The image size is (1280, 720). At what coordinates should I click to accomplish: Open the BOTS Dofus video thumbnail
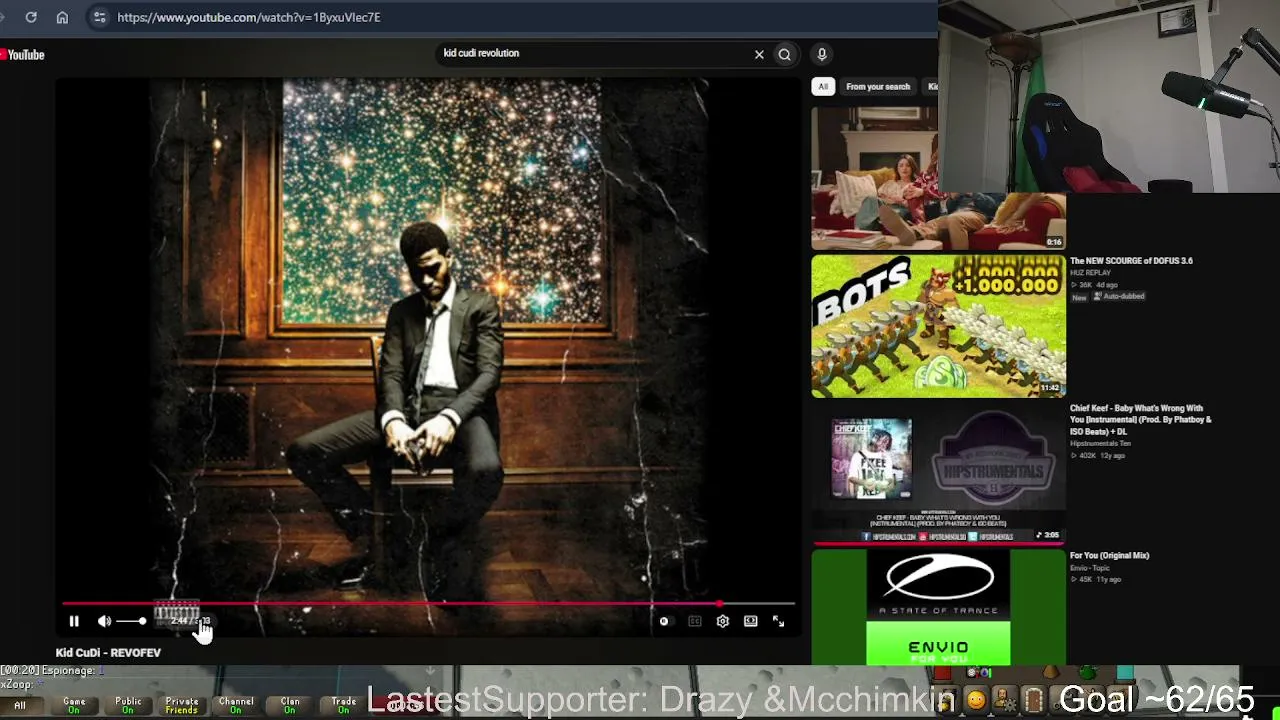pyautogui.click(x=938, y=326)
